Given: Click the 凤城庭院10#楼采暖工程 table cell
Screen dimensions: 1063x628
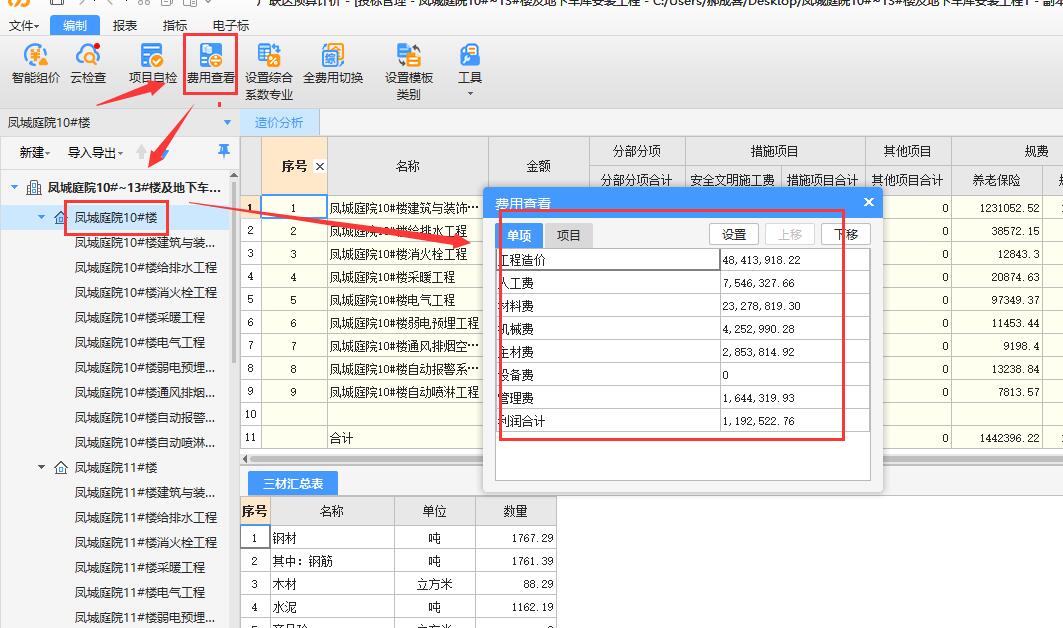Looking at the screenshot, I should pyautogui.click(x=406, y=277).
